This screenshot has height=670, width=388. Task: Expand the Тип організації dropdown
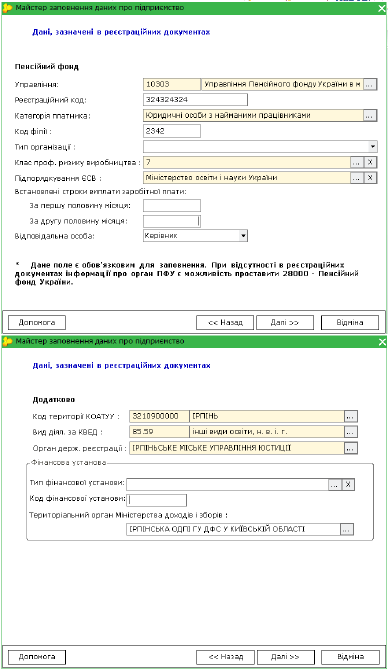point(373,147)
